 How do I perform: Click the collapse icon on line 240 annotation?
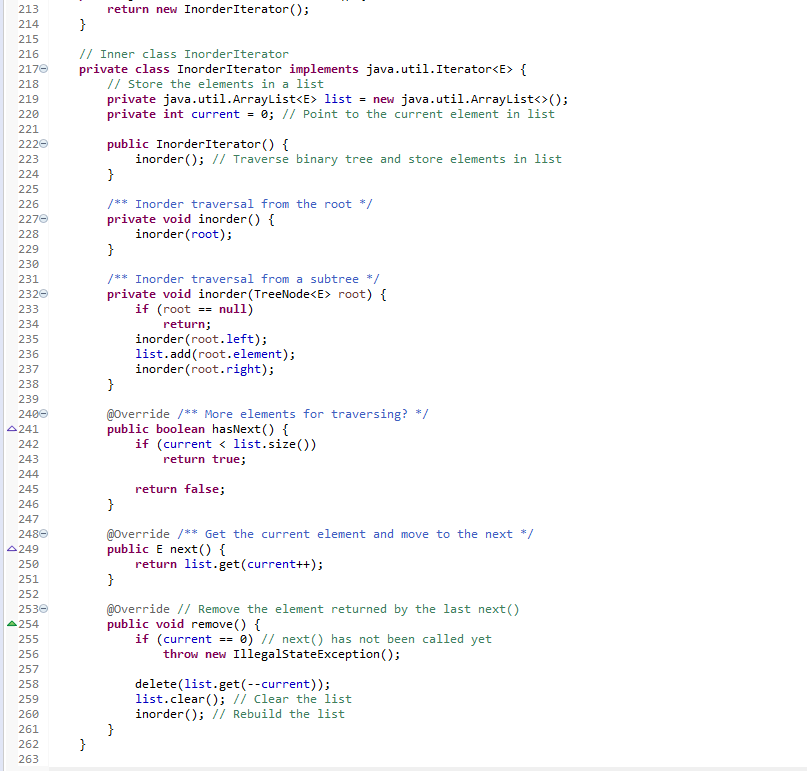coord(44,413)
